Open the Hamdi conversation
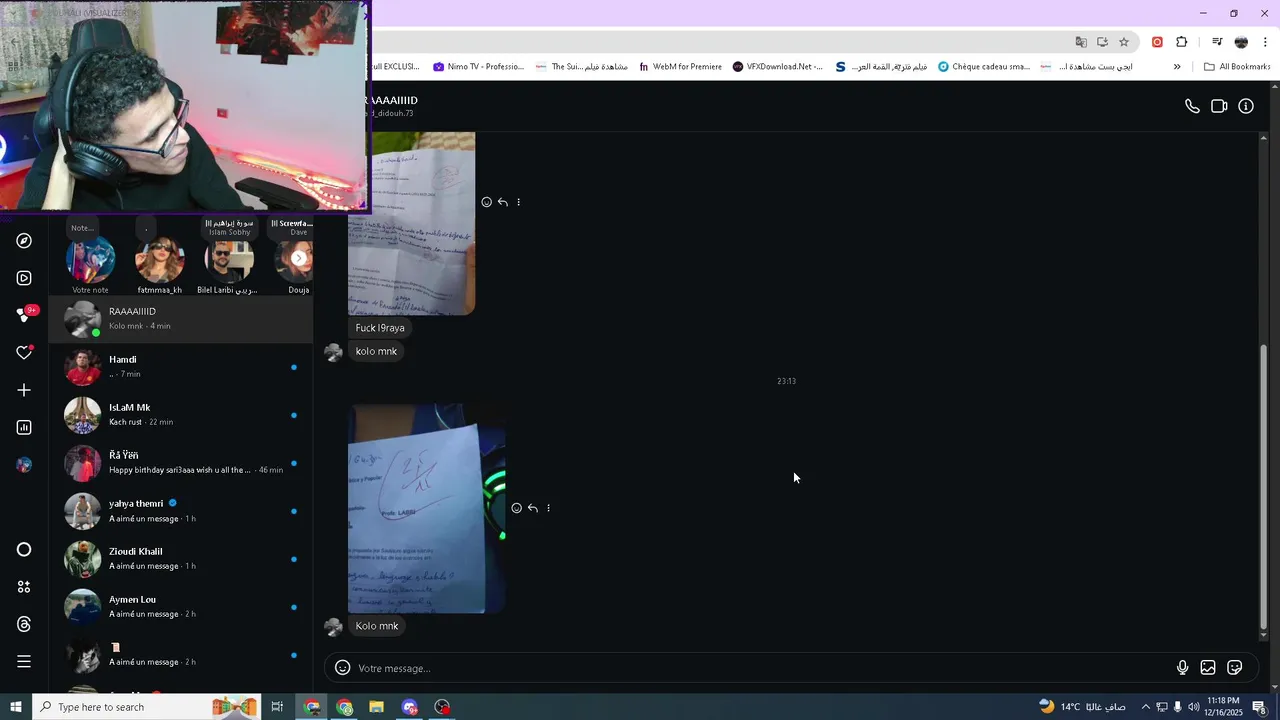1280x720 pixels. pos(181,367)
